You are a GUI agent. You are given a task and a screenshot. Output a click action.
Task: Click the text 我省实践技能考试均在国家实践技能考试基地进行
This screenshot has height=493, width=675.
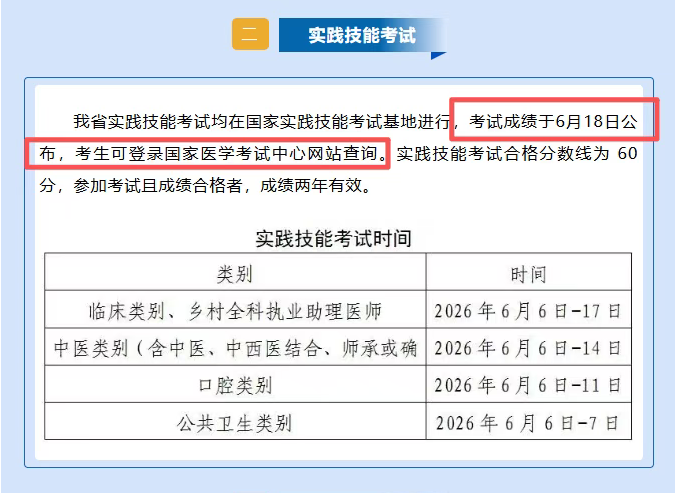262,121
